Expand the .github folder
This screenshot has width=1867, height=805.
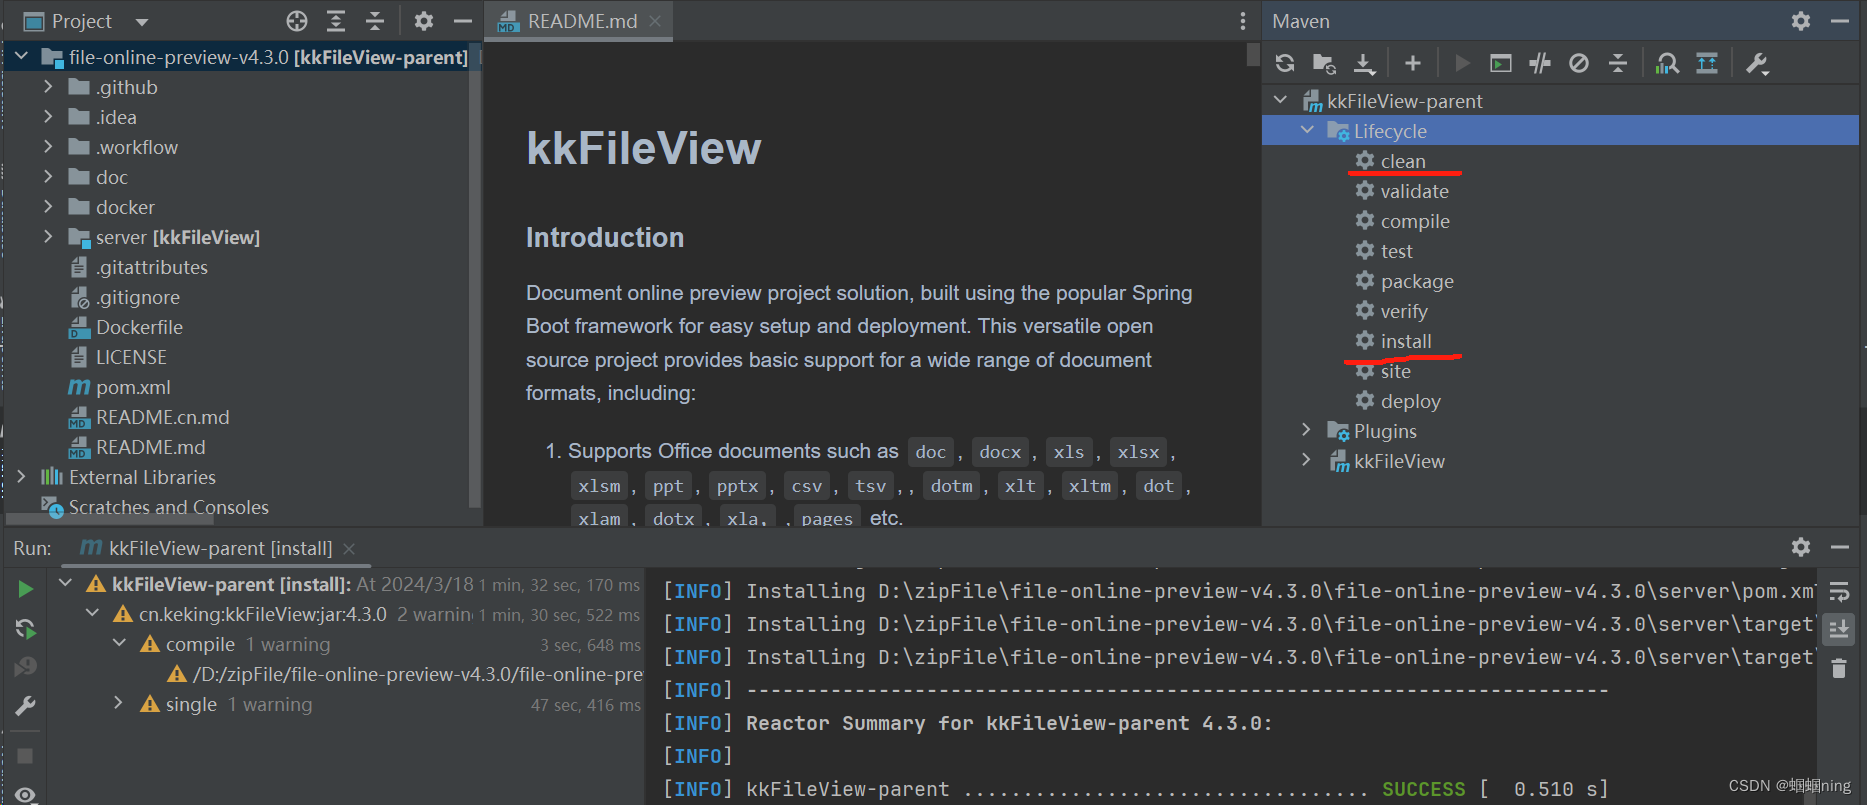point(48,87)
